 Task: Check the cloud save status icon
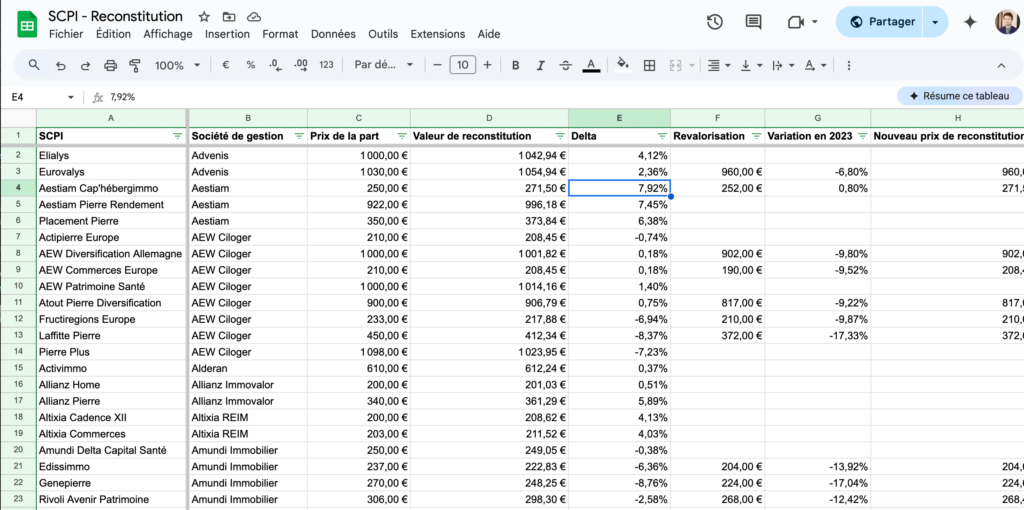254,17
